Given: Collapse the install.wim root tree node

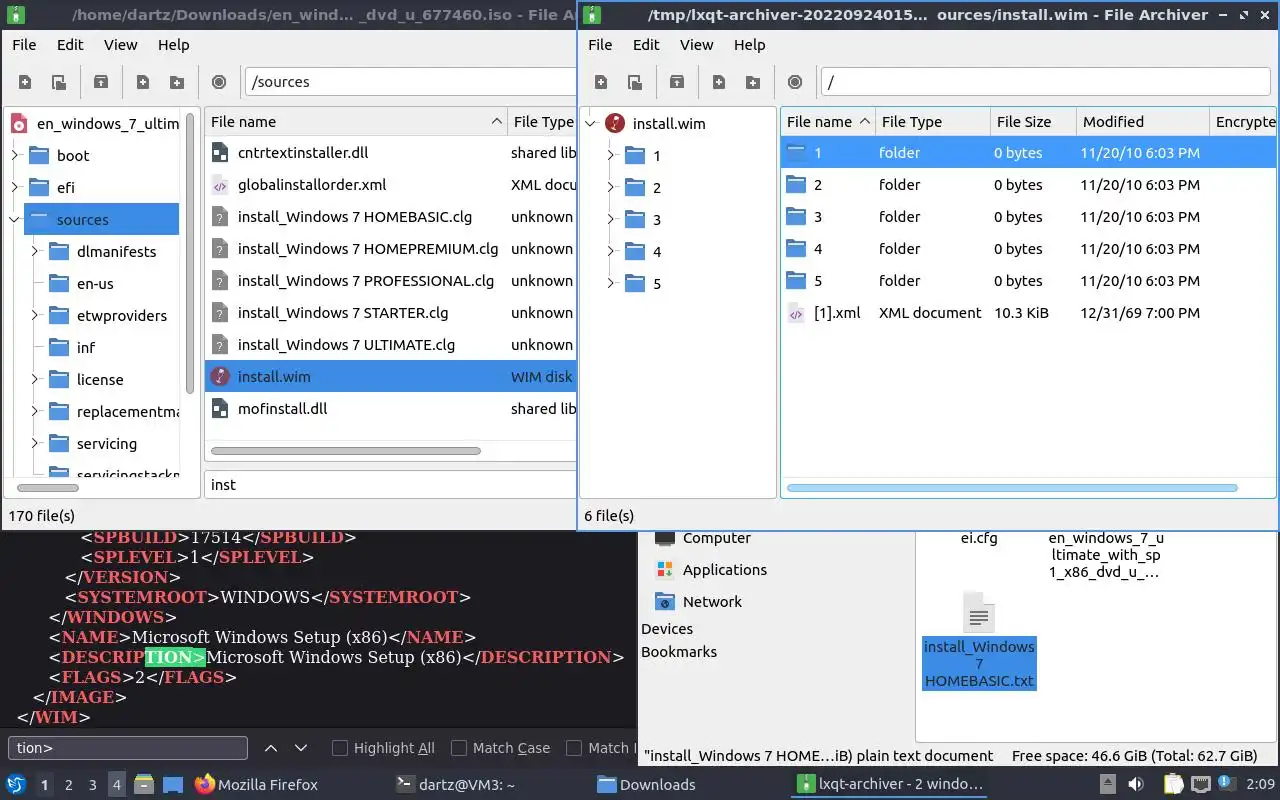Looking at the screenshot, I should (591, 124).
